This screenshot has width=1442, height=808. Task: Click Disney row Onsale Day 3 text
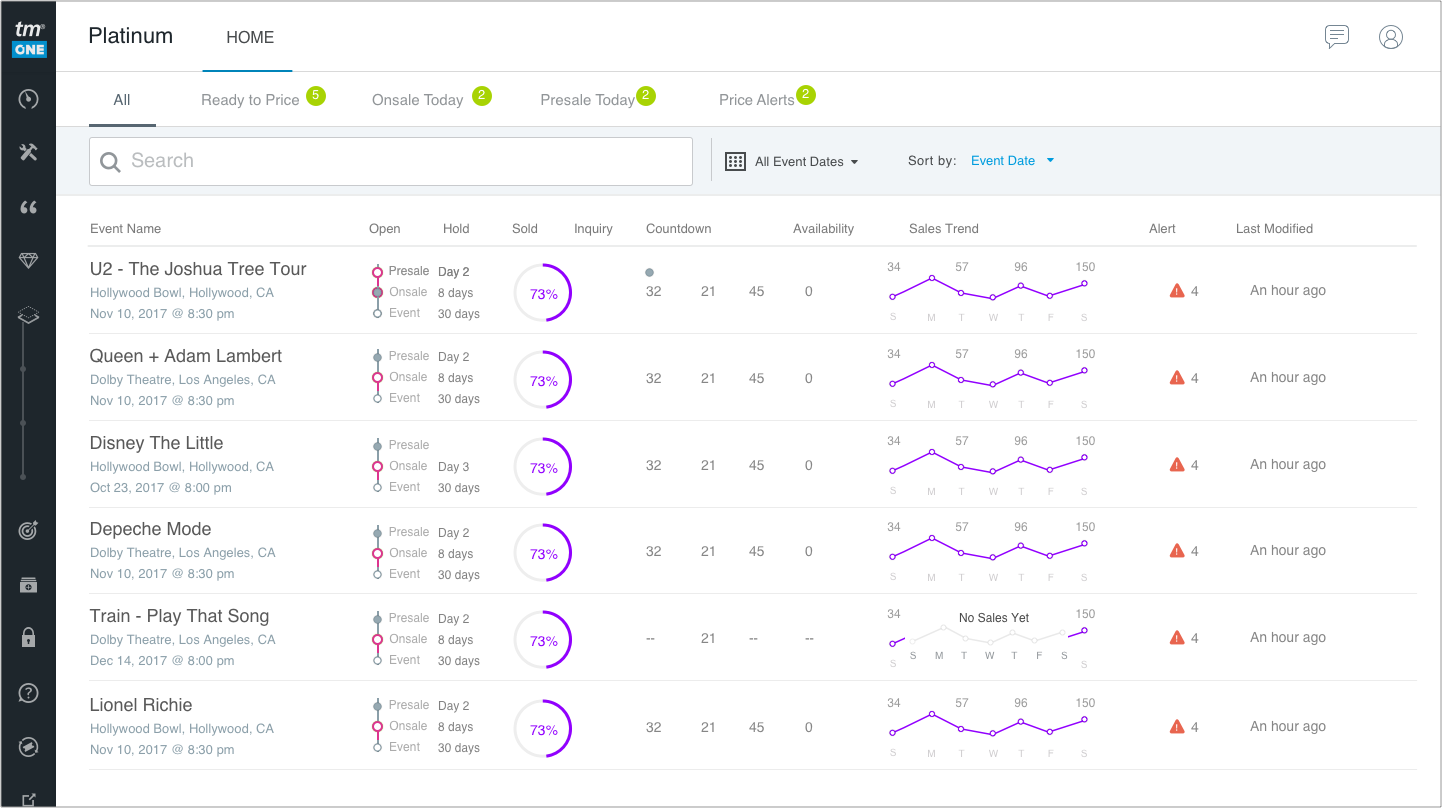coord(453,466)
